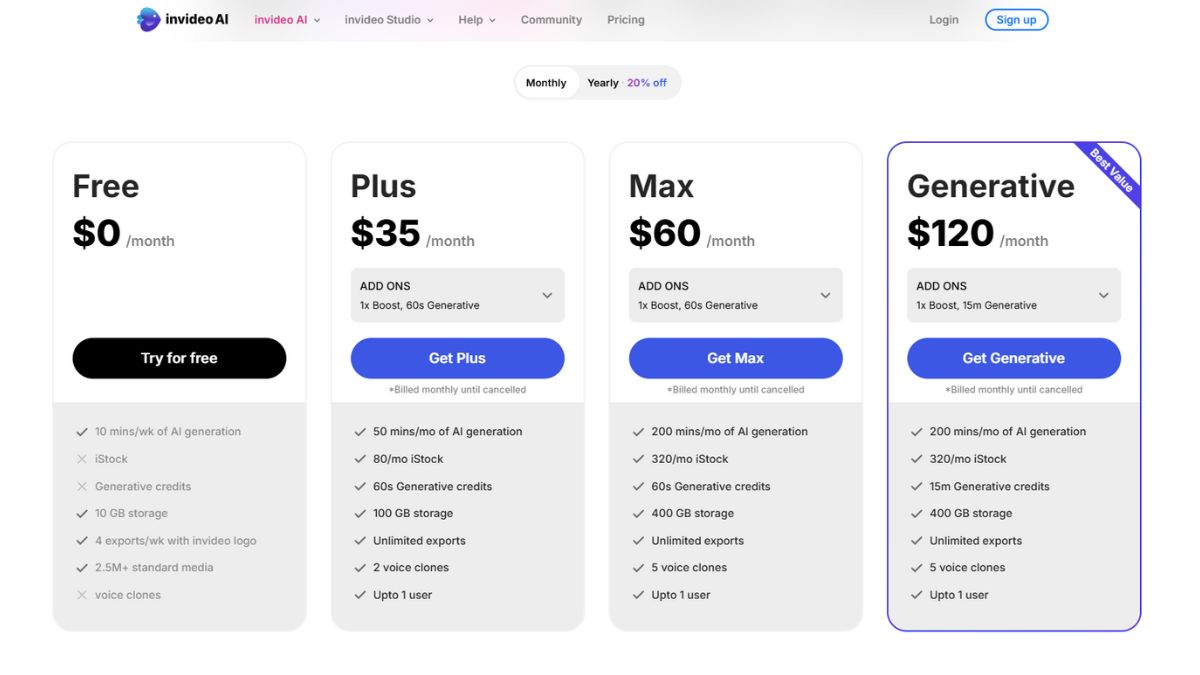Click the X icon beside voice clones in Free plan

tap(82, 595)
